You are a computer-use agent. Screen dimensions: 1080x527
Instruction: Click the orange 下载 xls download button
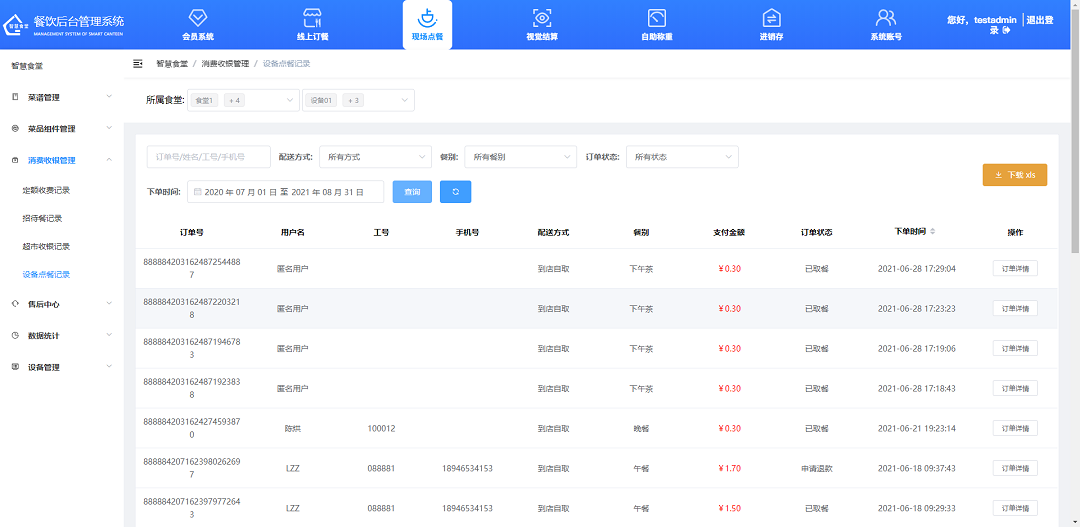(x=1014, y=175)
